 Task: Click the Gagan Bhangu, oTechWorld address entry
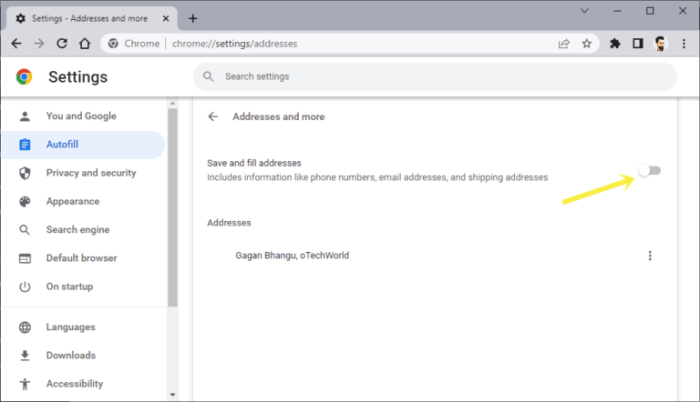(x=292, y=255)
